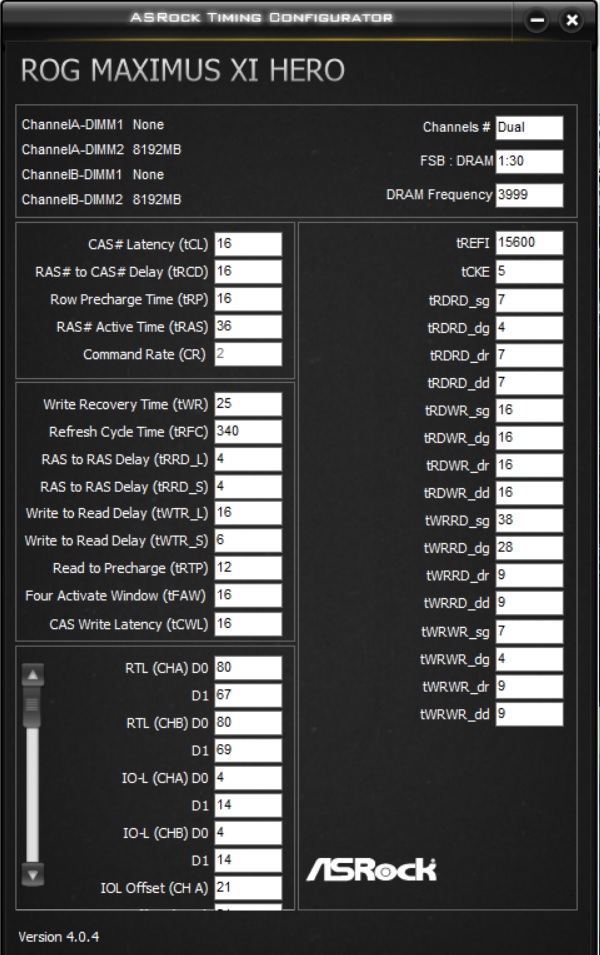Click the ChannelB-DIMM2 8192MB entry
The width and height of the screenshot is (600, 955).
tap(101, 200)
